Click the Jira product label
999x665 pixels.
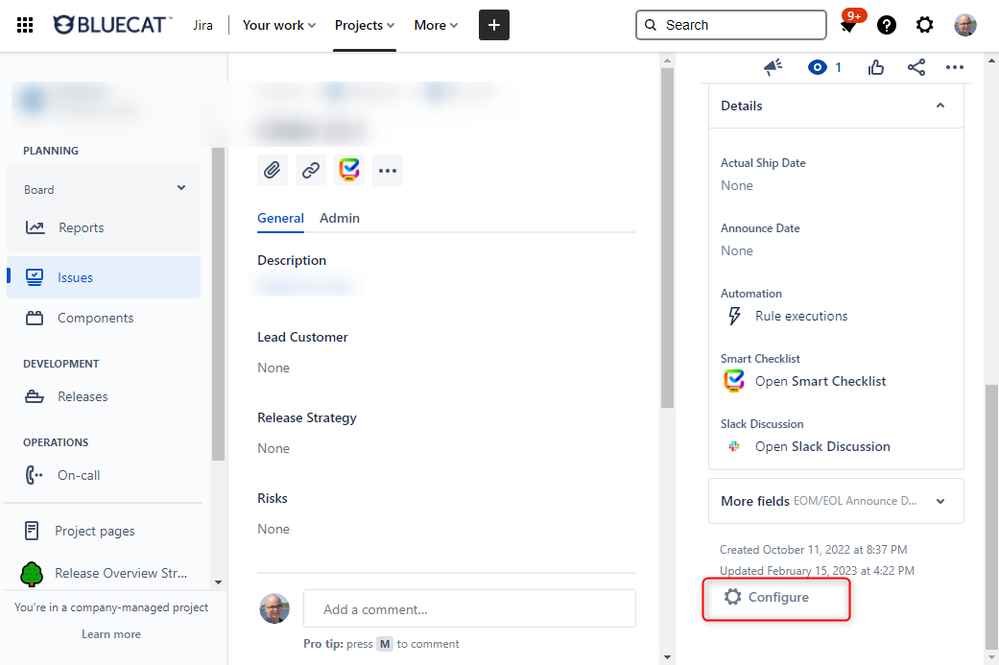[203, 25]
